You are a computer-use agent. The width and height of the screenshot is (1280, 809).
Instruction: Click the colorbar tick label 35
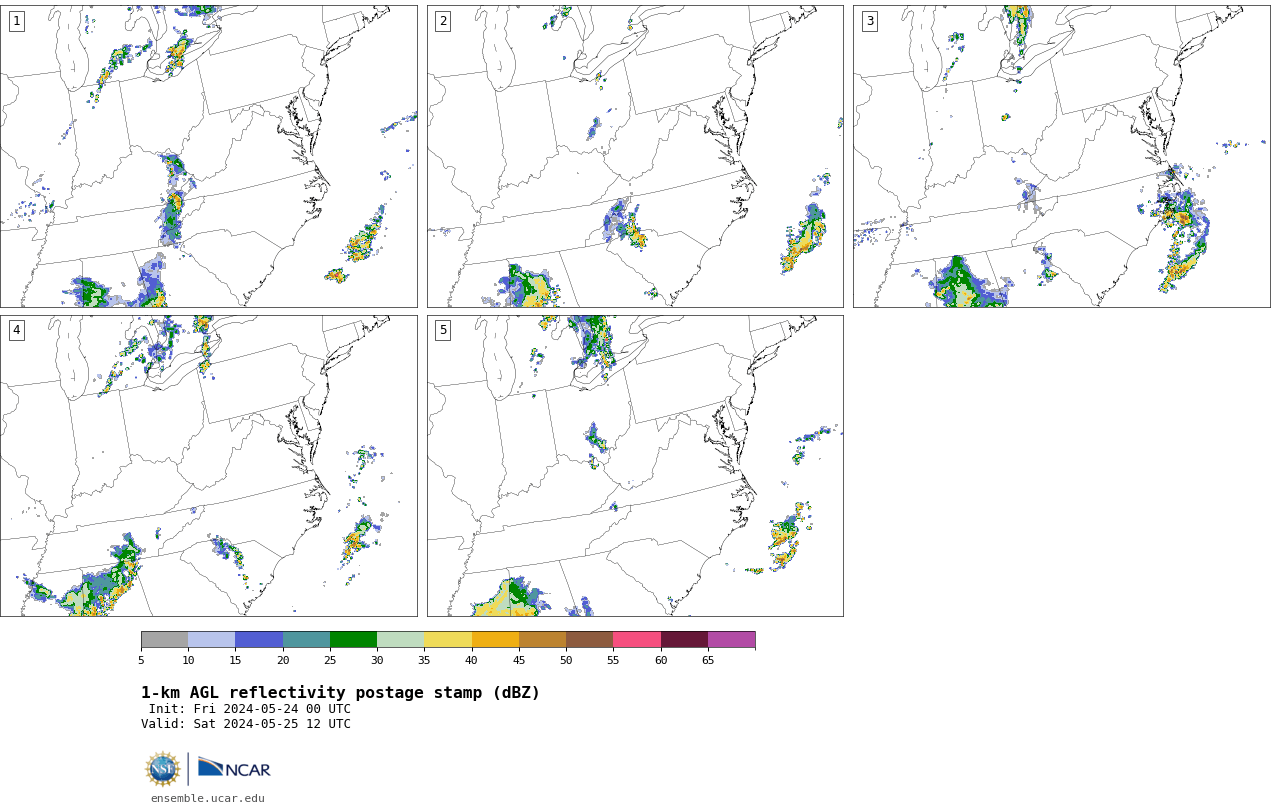click(424, 660)
